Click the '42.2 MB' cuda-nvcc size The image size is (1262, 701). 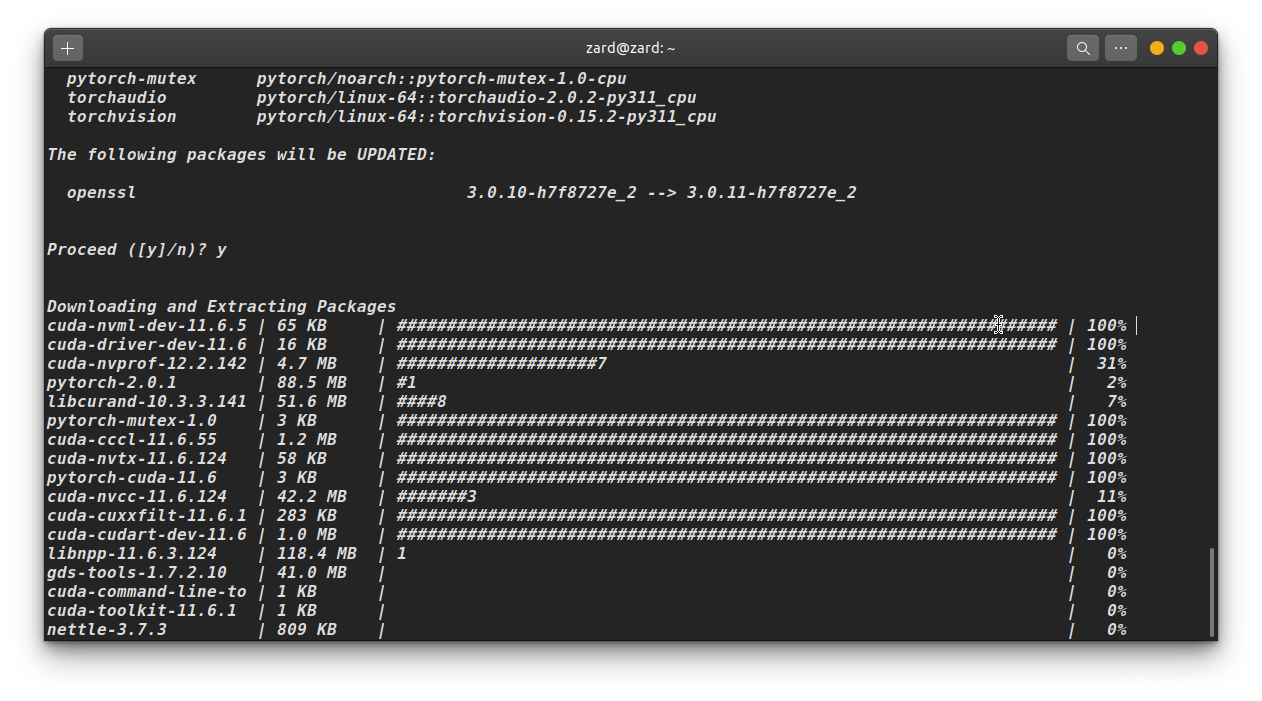point(312,497)
